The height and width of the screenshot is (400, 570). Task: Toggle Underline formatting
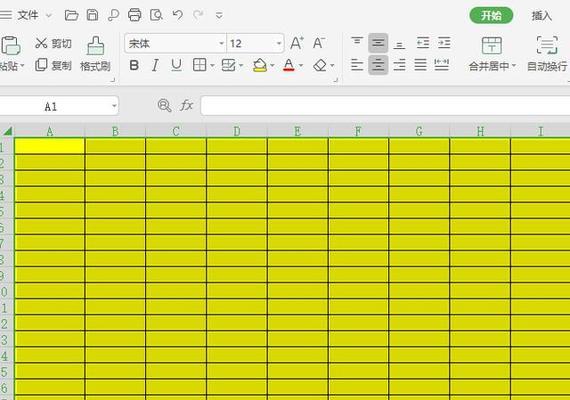coord(176,65)
